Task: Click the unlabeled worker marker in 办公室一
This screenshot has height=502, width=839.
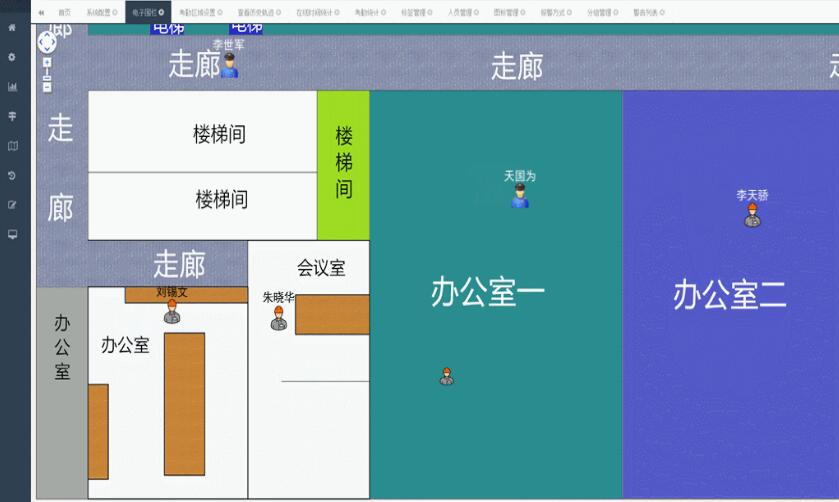Action: point(446,376)
